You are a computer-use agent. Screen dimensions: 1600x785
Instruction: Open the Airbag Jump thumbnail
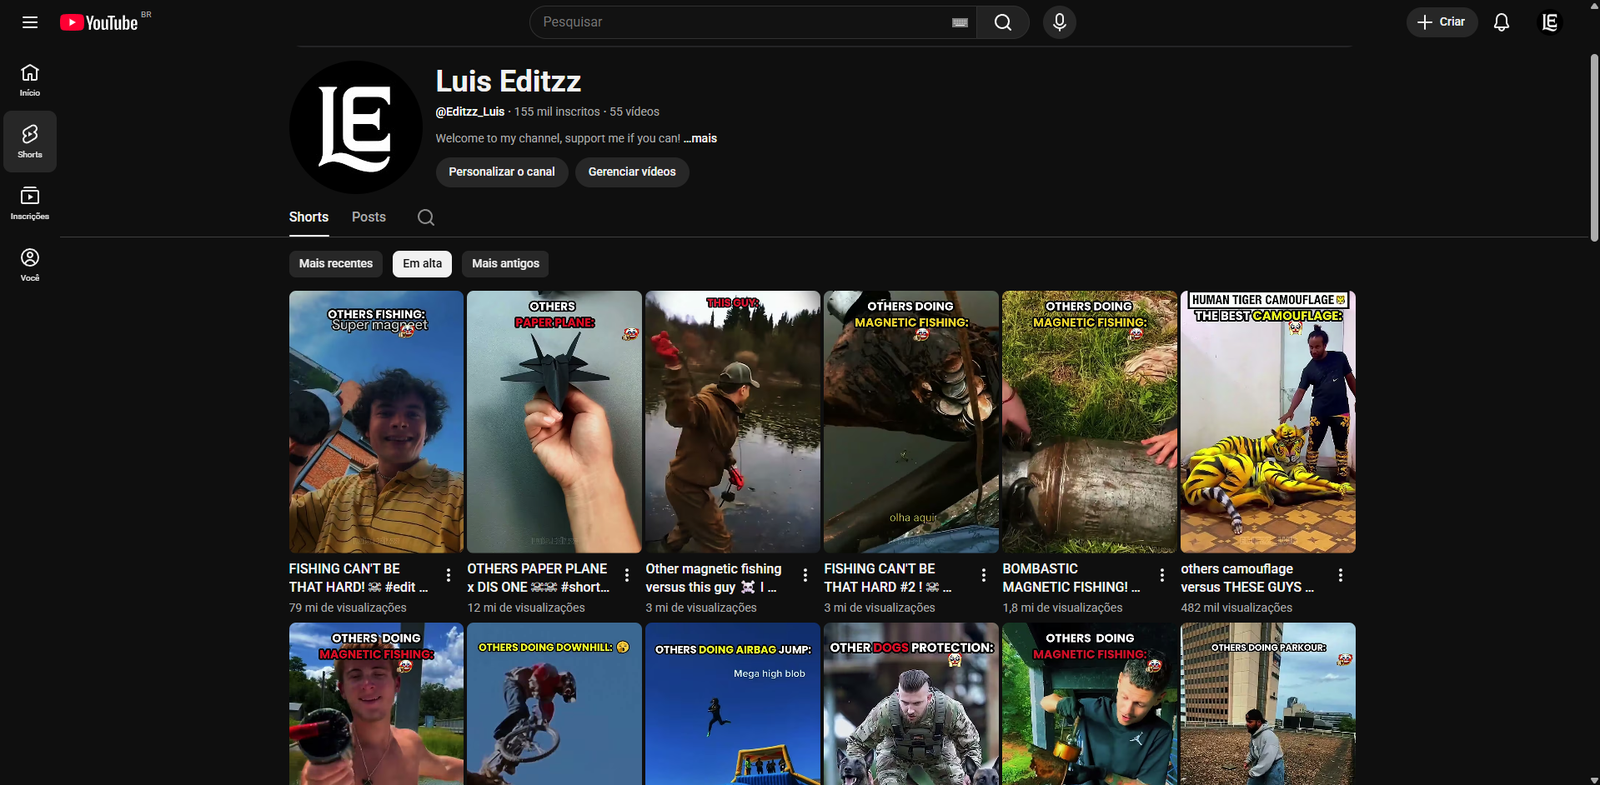(x=733, y=704)
